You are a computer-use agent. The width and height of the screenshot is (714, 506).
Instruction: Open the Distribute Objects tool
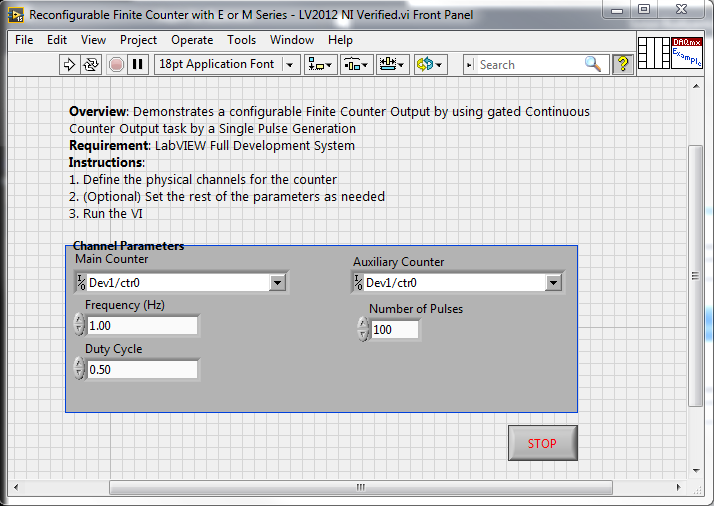pos(357,65)
